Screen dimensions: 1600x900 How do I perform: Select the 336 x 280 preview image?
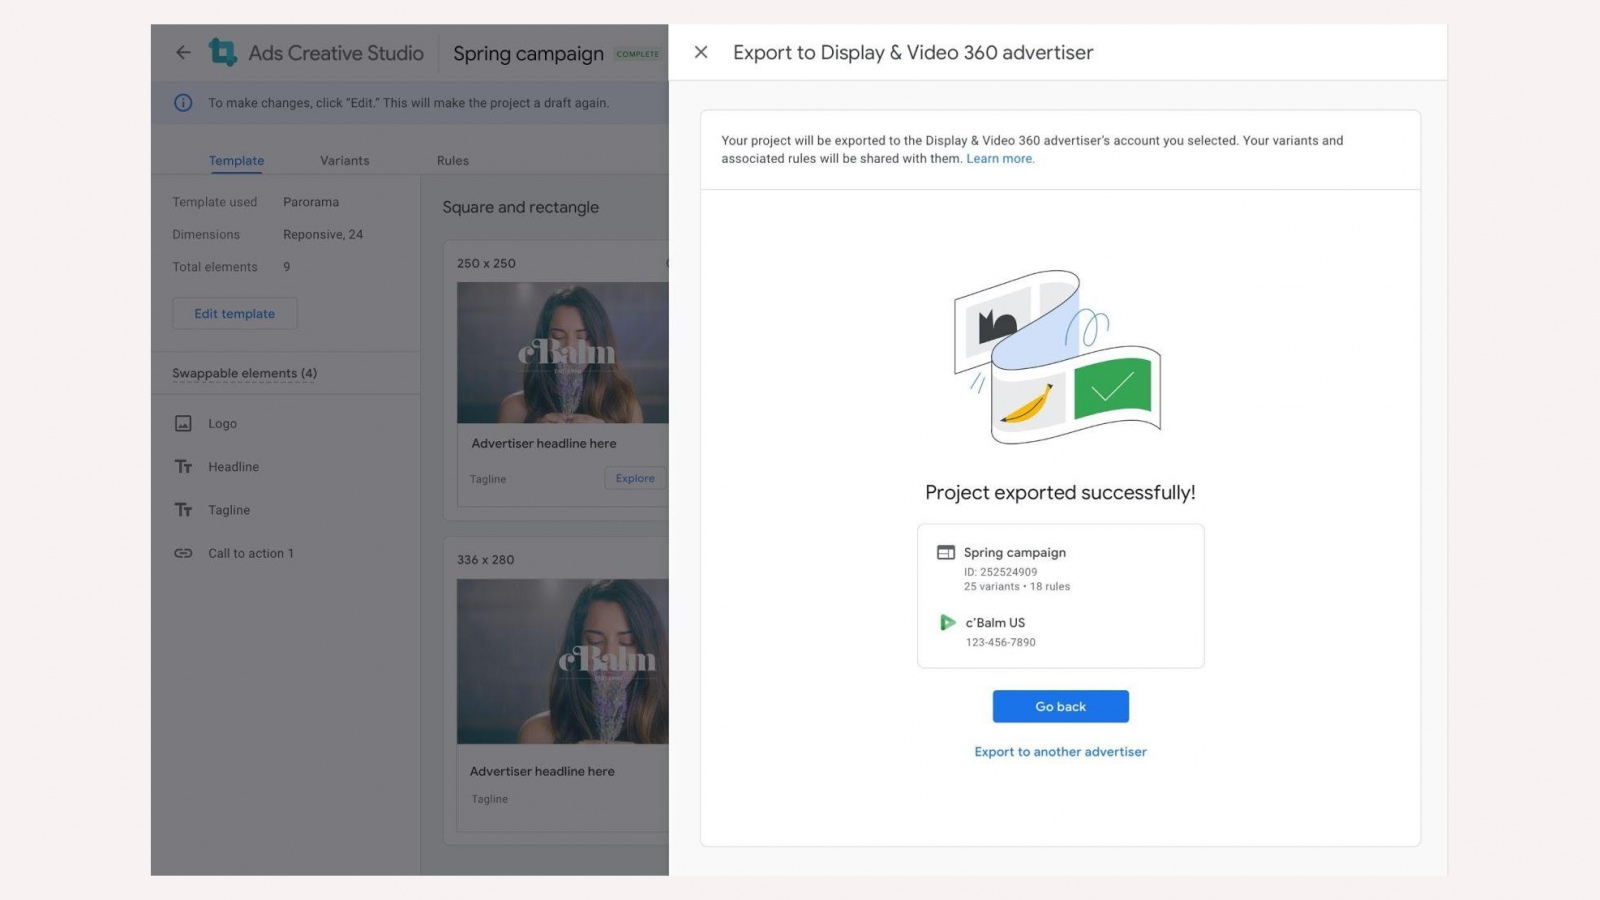click(x=562, y=661)
